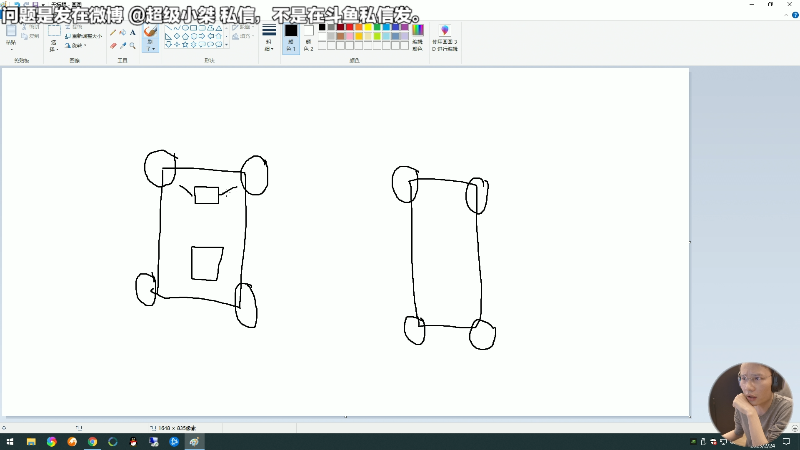Select the Eraser tool
Screen dimensions: 800x450
(x=113, y=45)
